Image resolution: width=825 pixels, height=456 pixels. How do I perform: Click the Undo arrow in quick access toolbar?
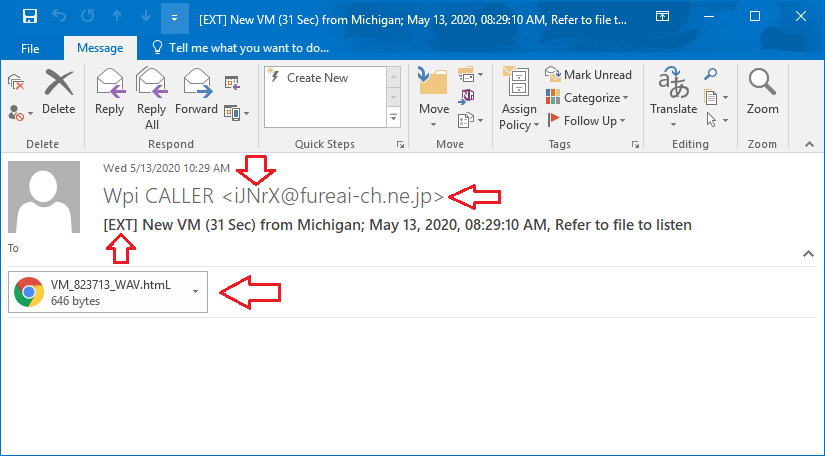pyautogui.click(x=59, y=16)
